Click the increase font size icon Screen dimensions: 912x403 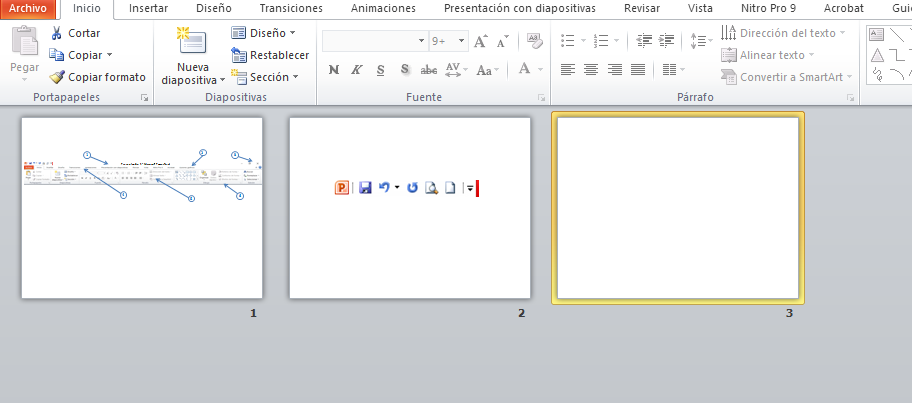[481, 42]
